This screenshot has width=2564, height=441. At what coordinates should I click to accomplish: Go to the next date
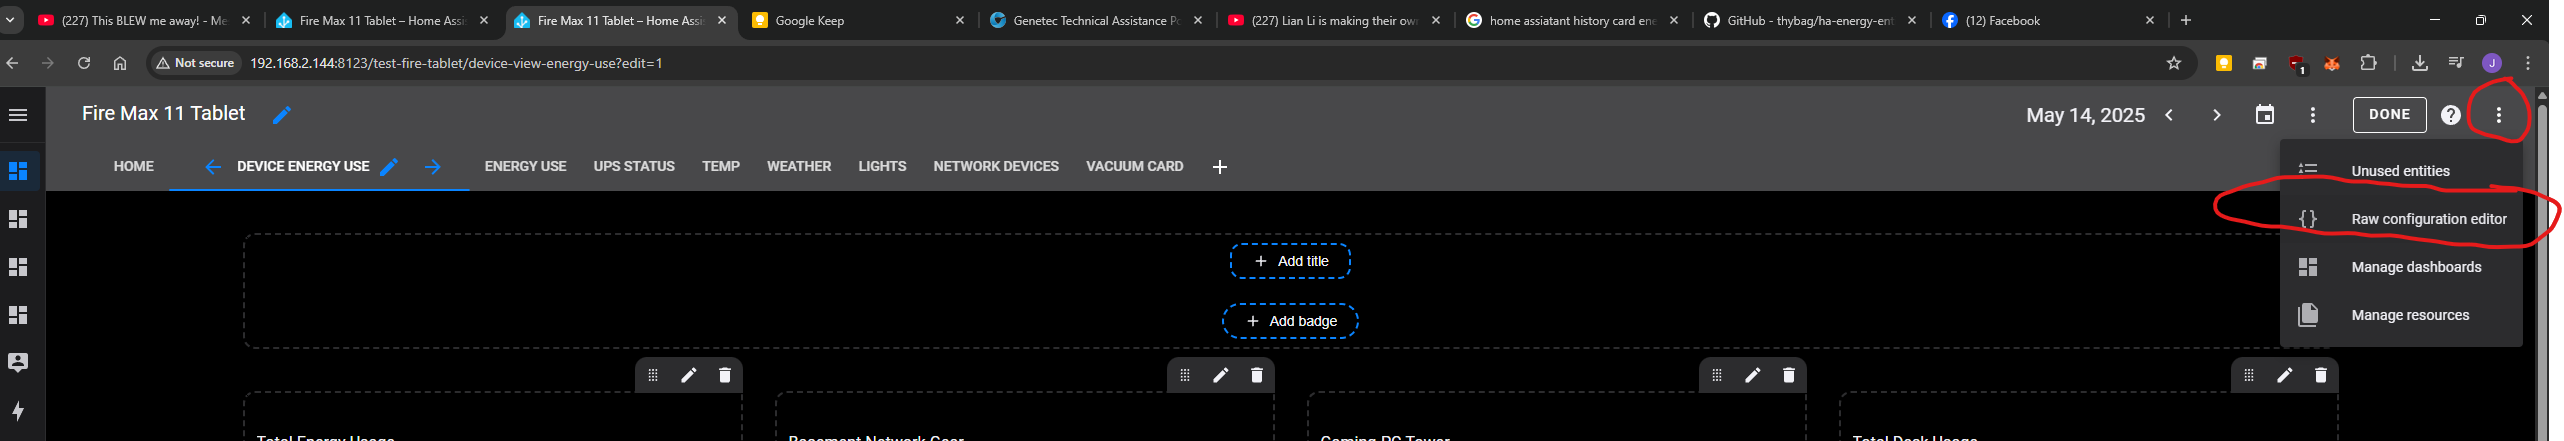(x=2217, y=115)
